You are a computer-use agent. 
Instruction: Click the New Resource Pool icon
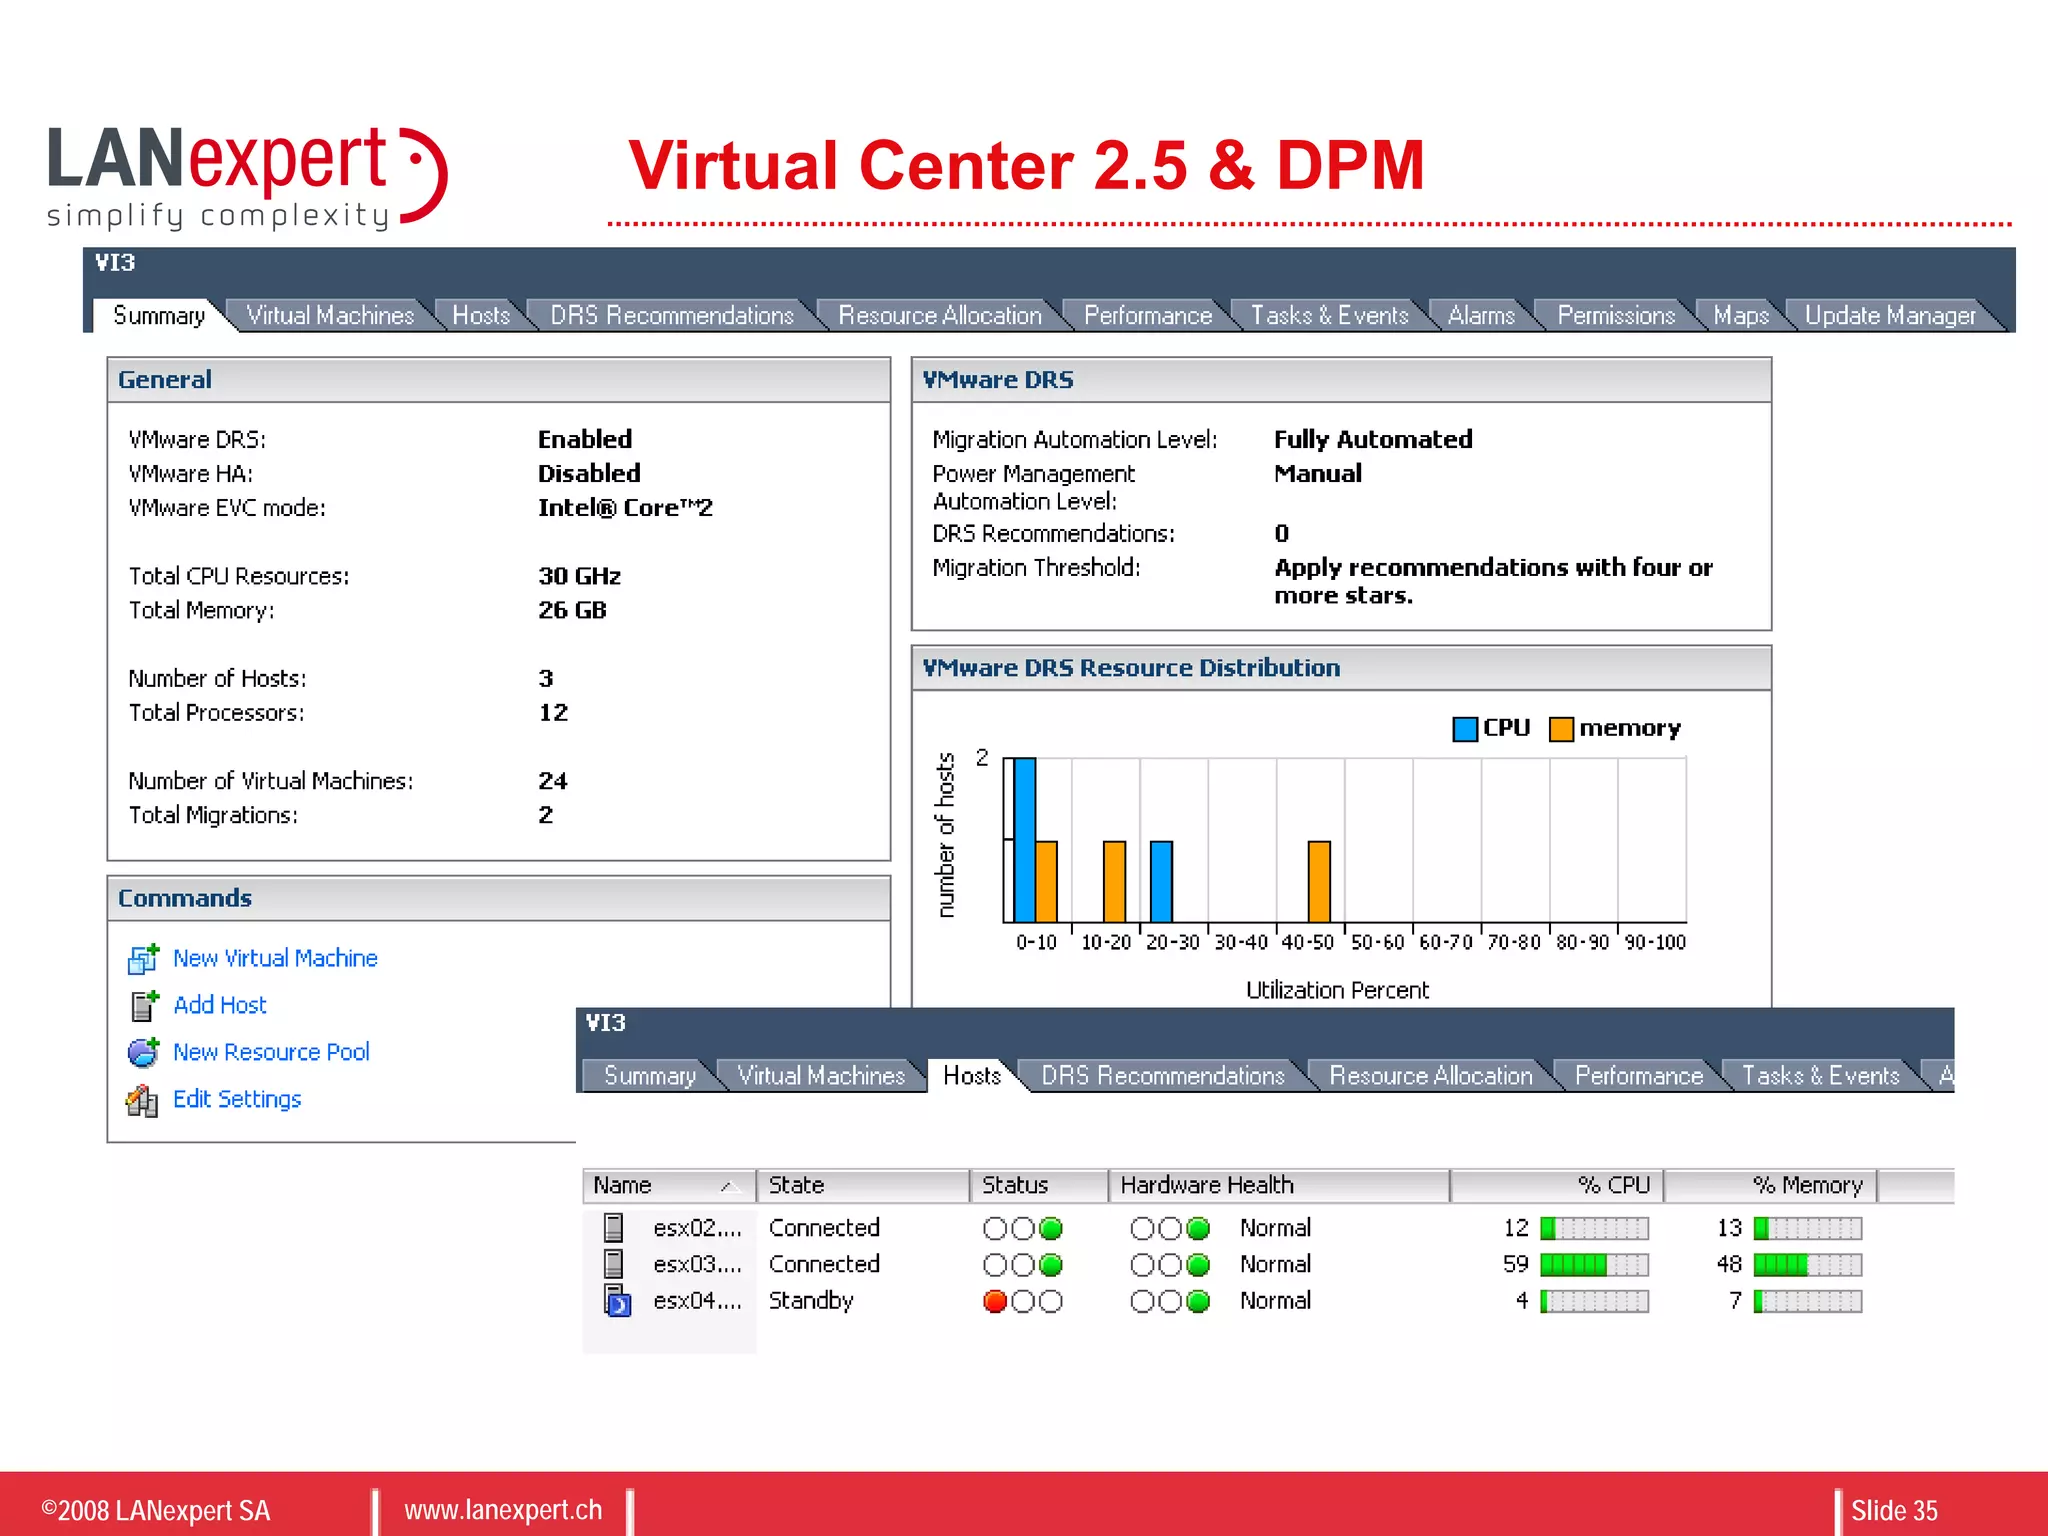point(143,1052)
